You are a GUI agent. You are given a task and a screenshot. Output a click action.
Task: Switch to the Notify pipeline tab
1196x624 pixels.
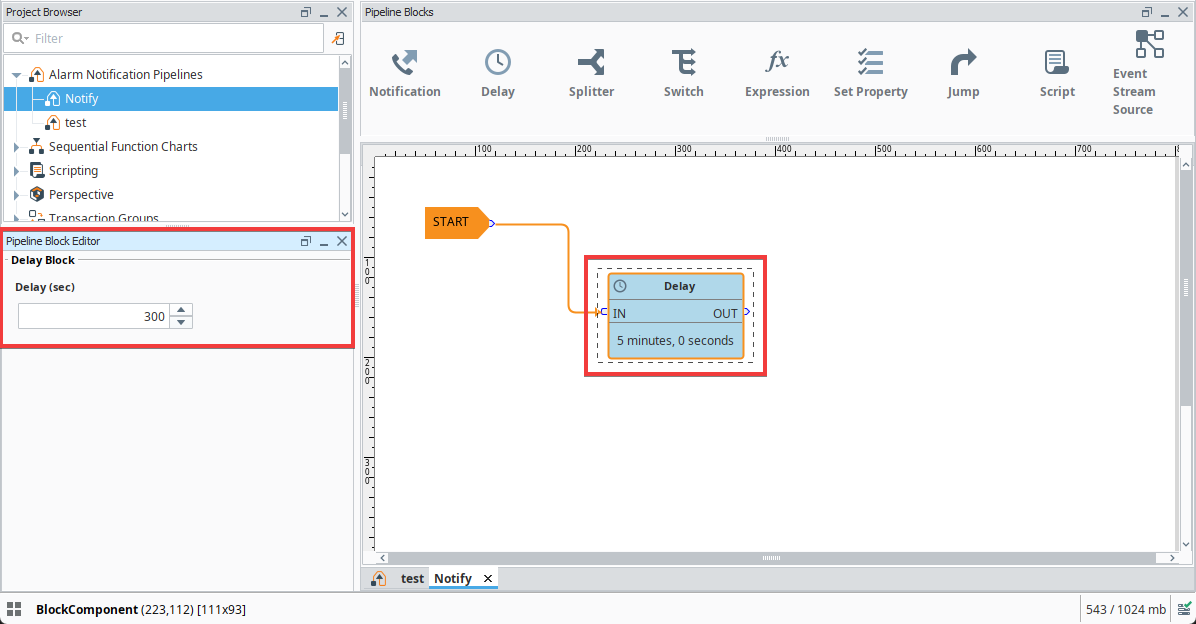tap(453, 579)
